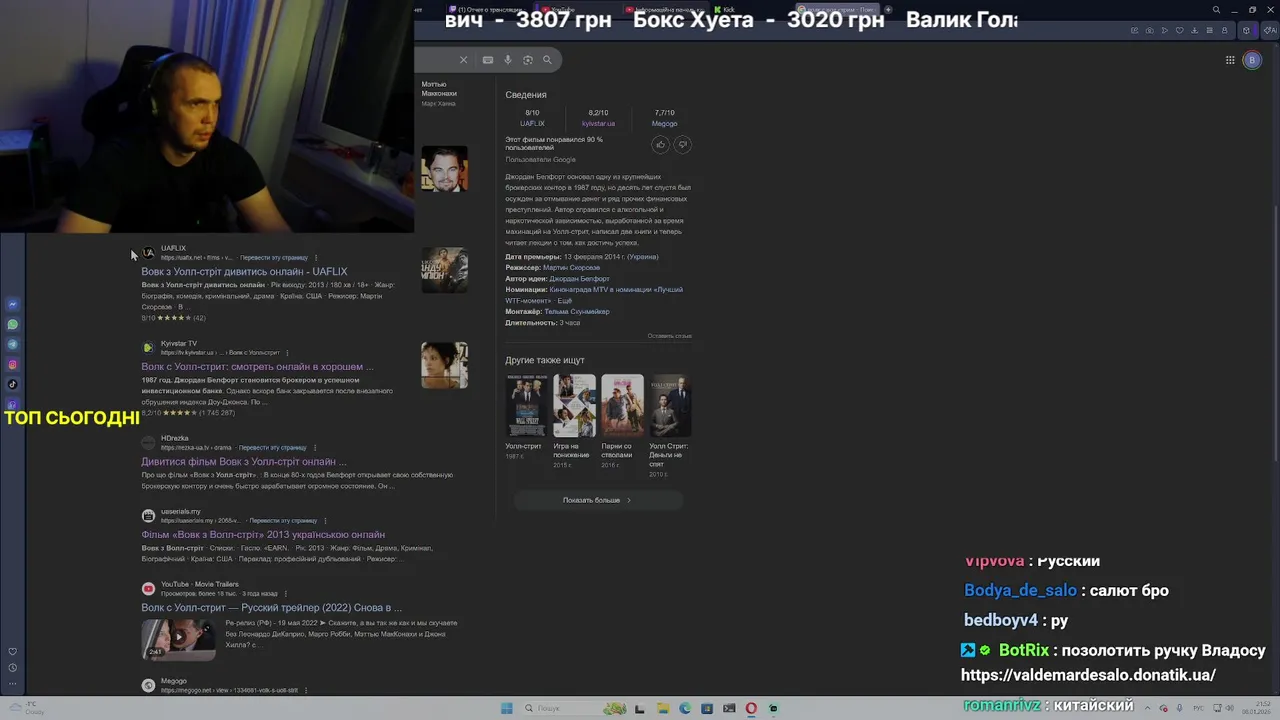Click donation link valdemardesalo.donatik.ua
This screenshot has height=720, width=1280.
[1088, 675]
